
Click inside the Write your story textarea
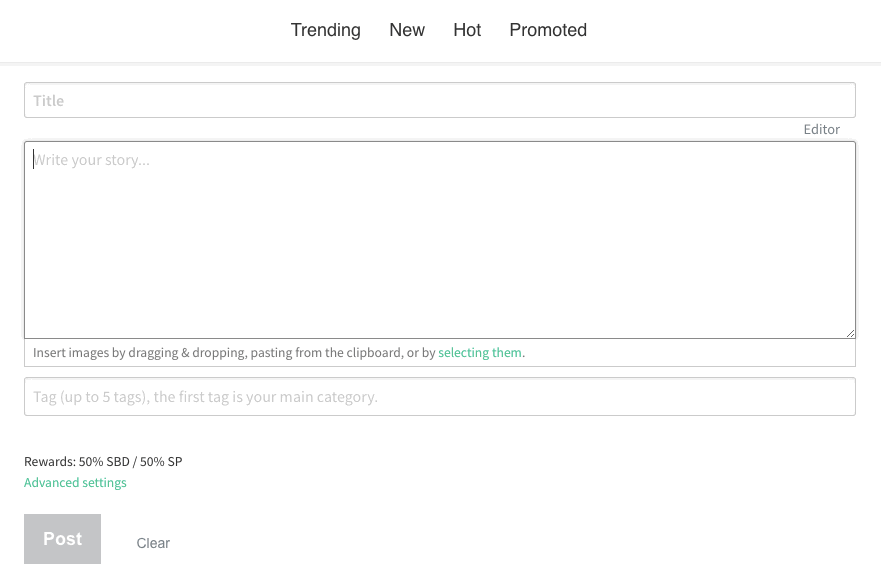(x=440, y=240)
